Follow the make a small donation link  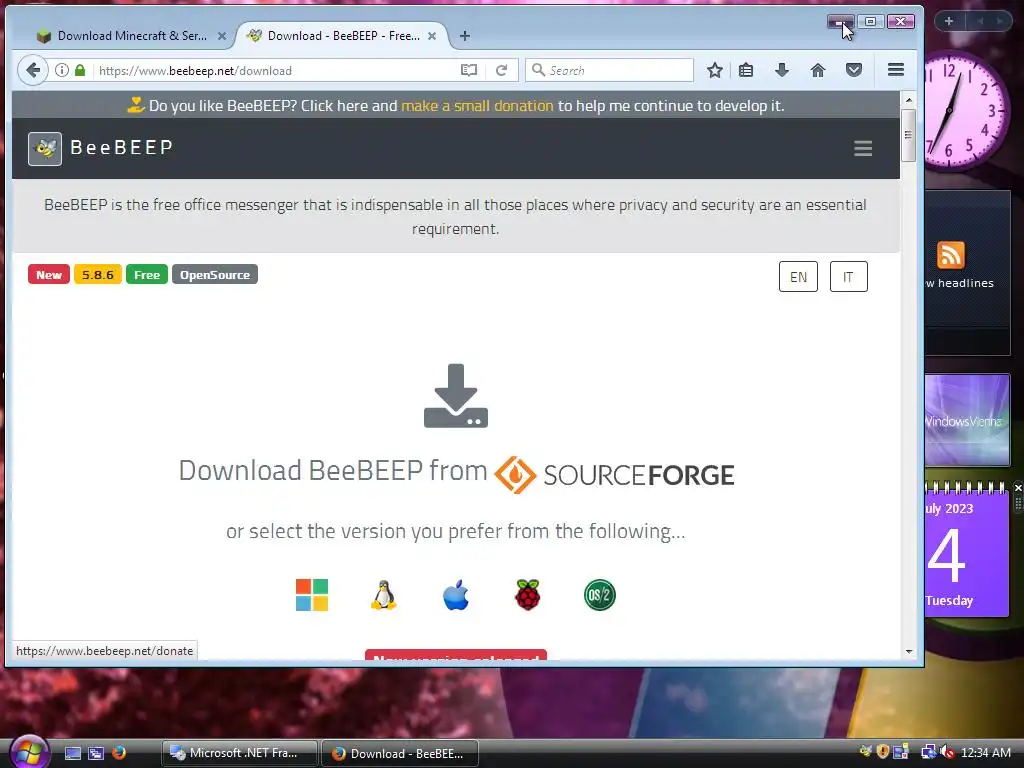click(477, 106)
